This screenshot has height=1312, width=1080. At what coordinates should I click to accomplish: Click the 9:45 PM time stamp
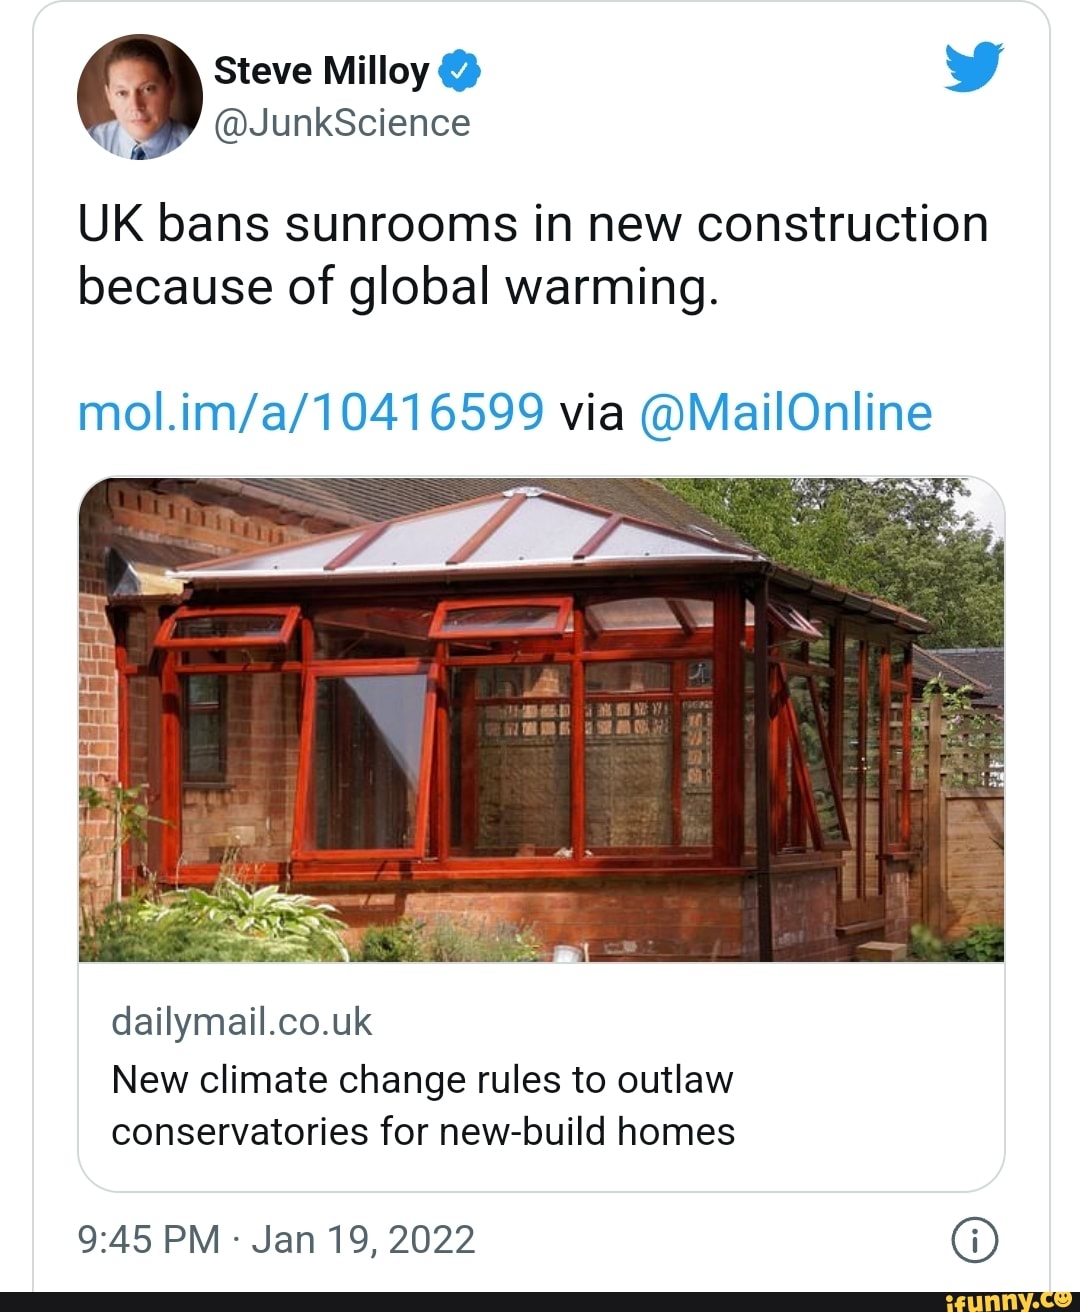click(x=148, y=1240)
